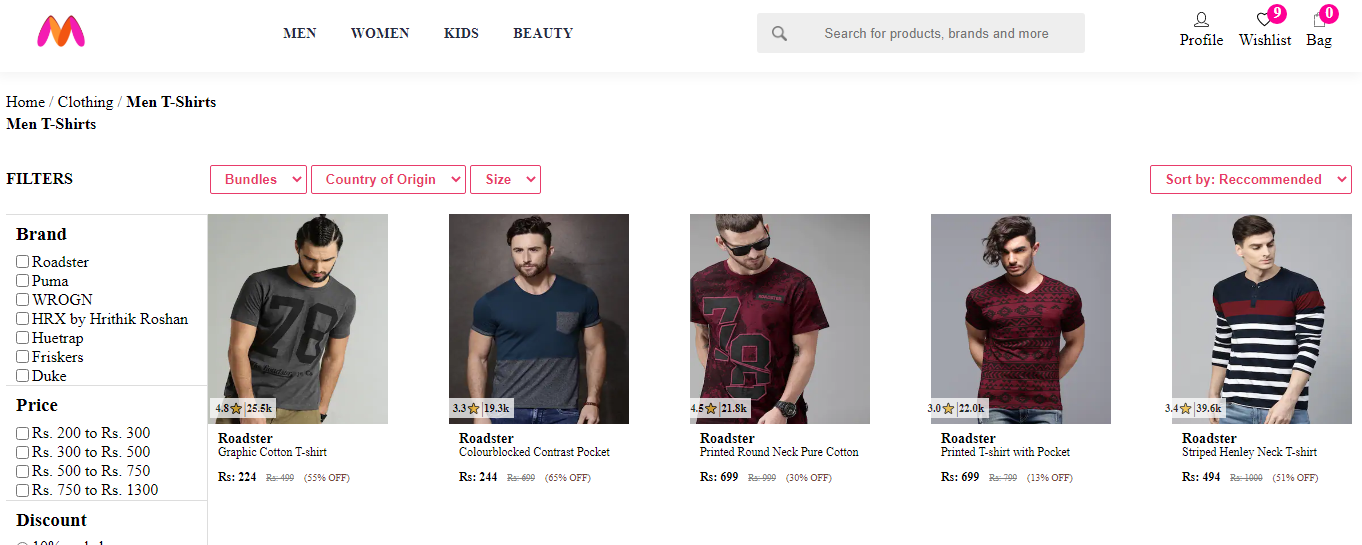Click the rating star on Graphic Cotton T-shirt

pyautogui.click(x=236, y=409)
